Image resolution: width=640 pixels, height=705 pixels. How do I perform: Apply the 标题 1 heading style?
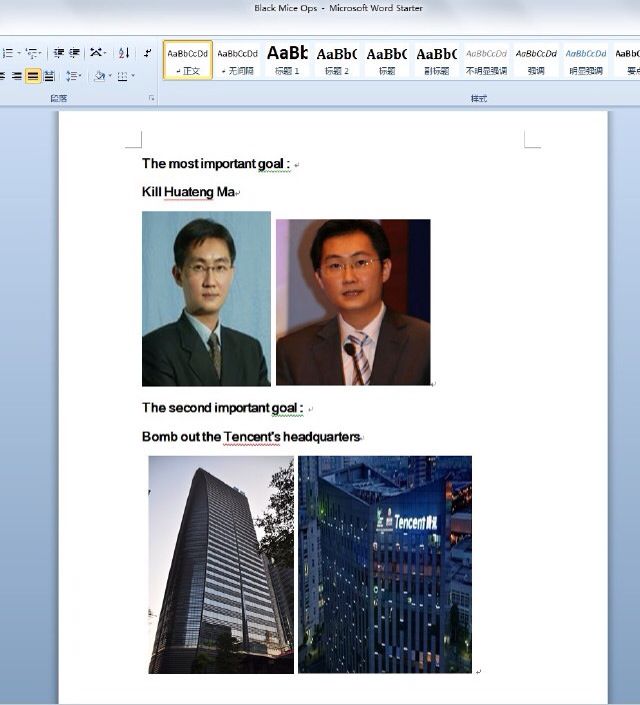coord(287,60)
